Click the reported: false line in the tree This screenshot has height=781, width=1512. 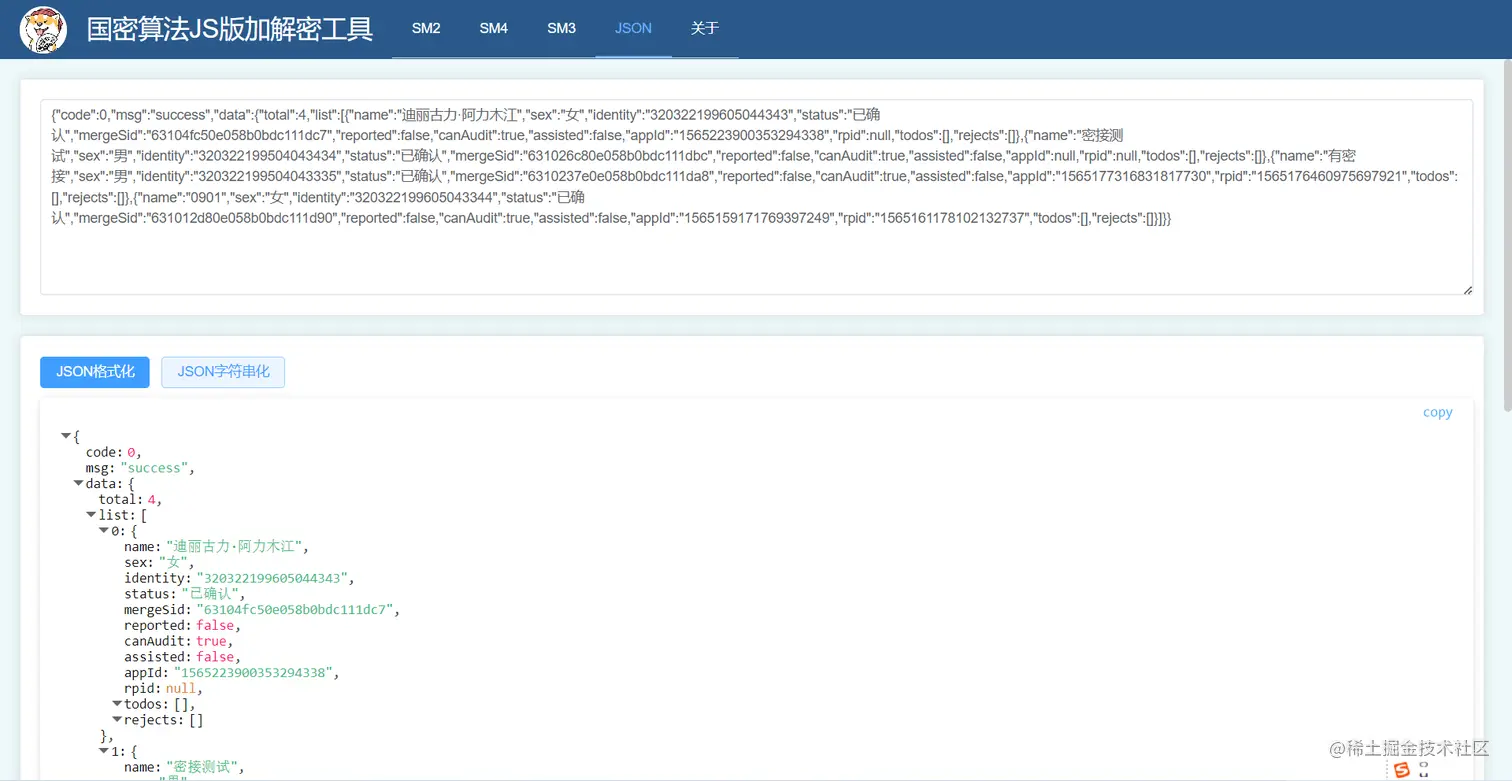coord(182,626)
